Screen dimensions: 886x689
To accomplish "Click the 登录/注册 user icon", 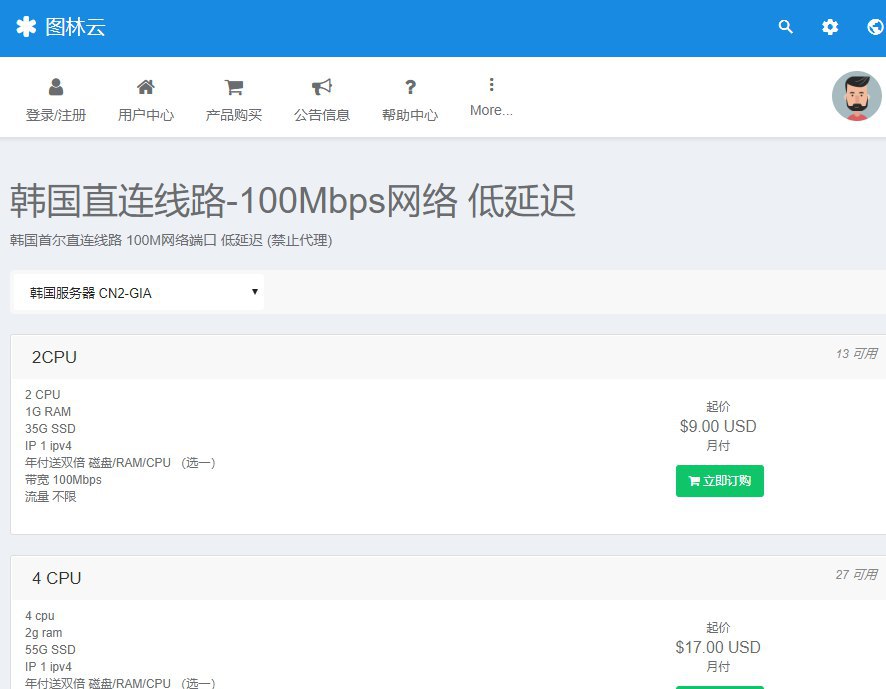I will pos(56,87).
